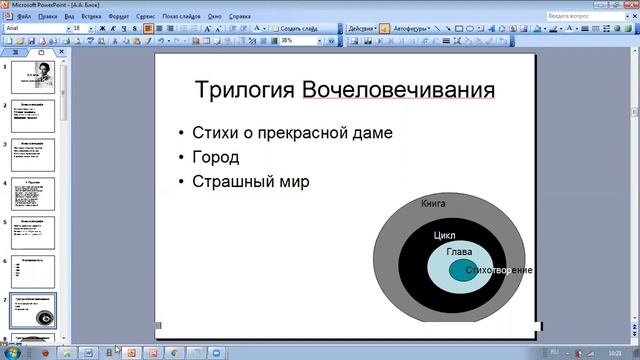The image size is (640, 360).
Task: Open the font name dropdown (Arial)
Action: (x=69, y=28)
